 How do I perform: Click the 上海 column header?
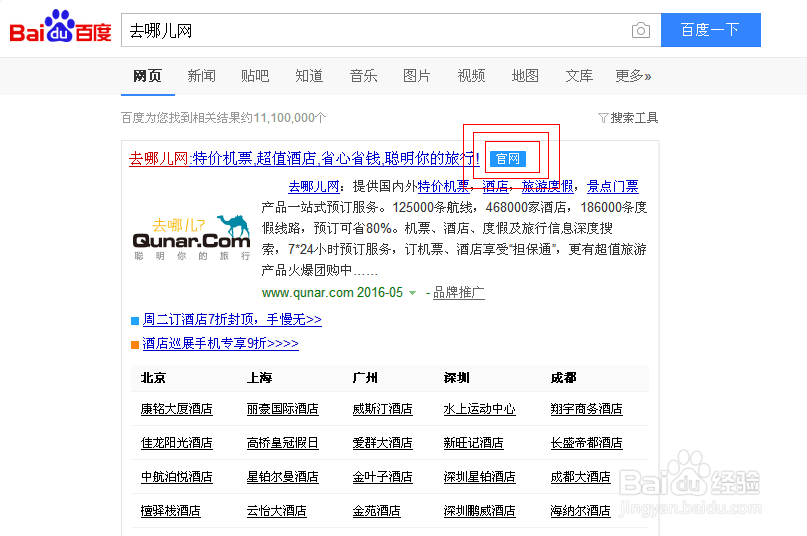click(x=259, y=378)
